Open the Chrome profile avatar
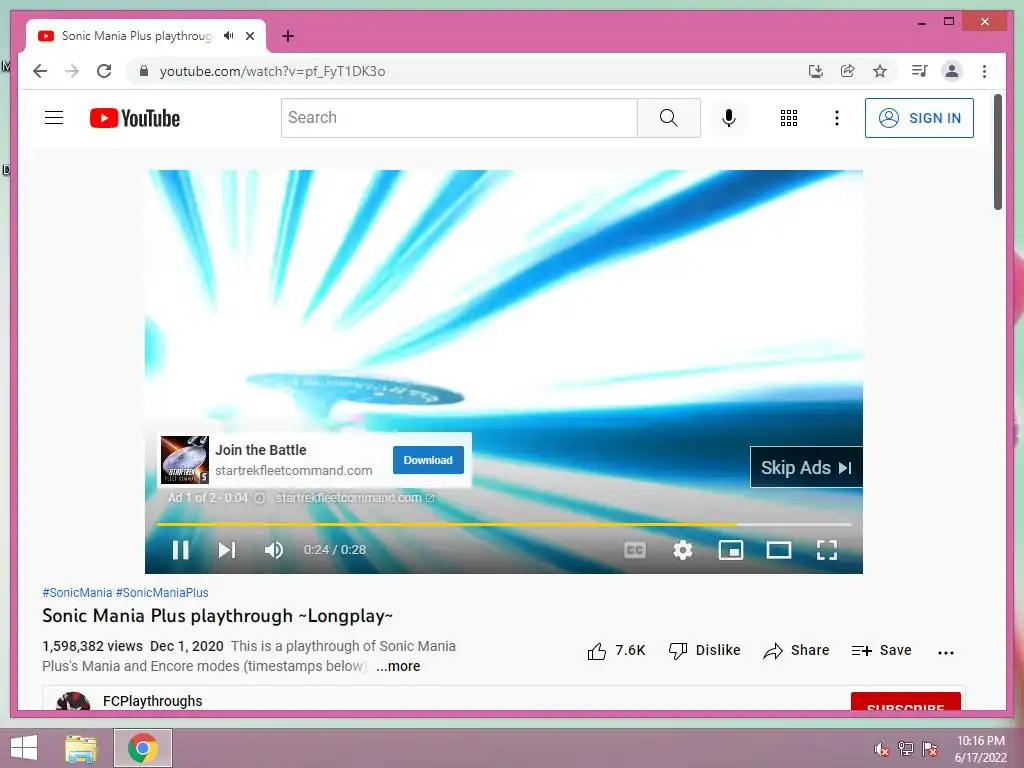 coord(952,71)
